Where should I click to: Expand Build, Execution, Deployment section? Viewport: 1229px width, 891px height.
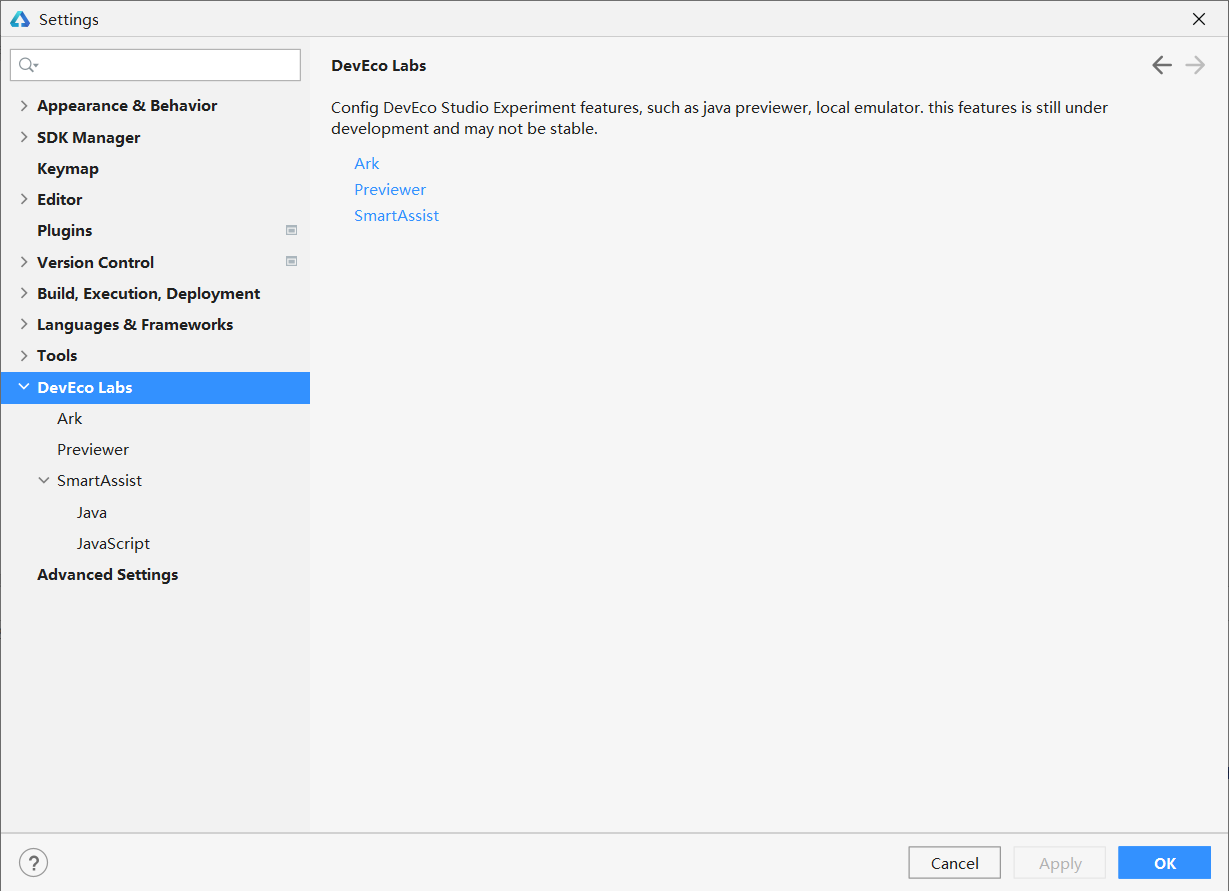click(24, 294)
